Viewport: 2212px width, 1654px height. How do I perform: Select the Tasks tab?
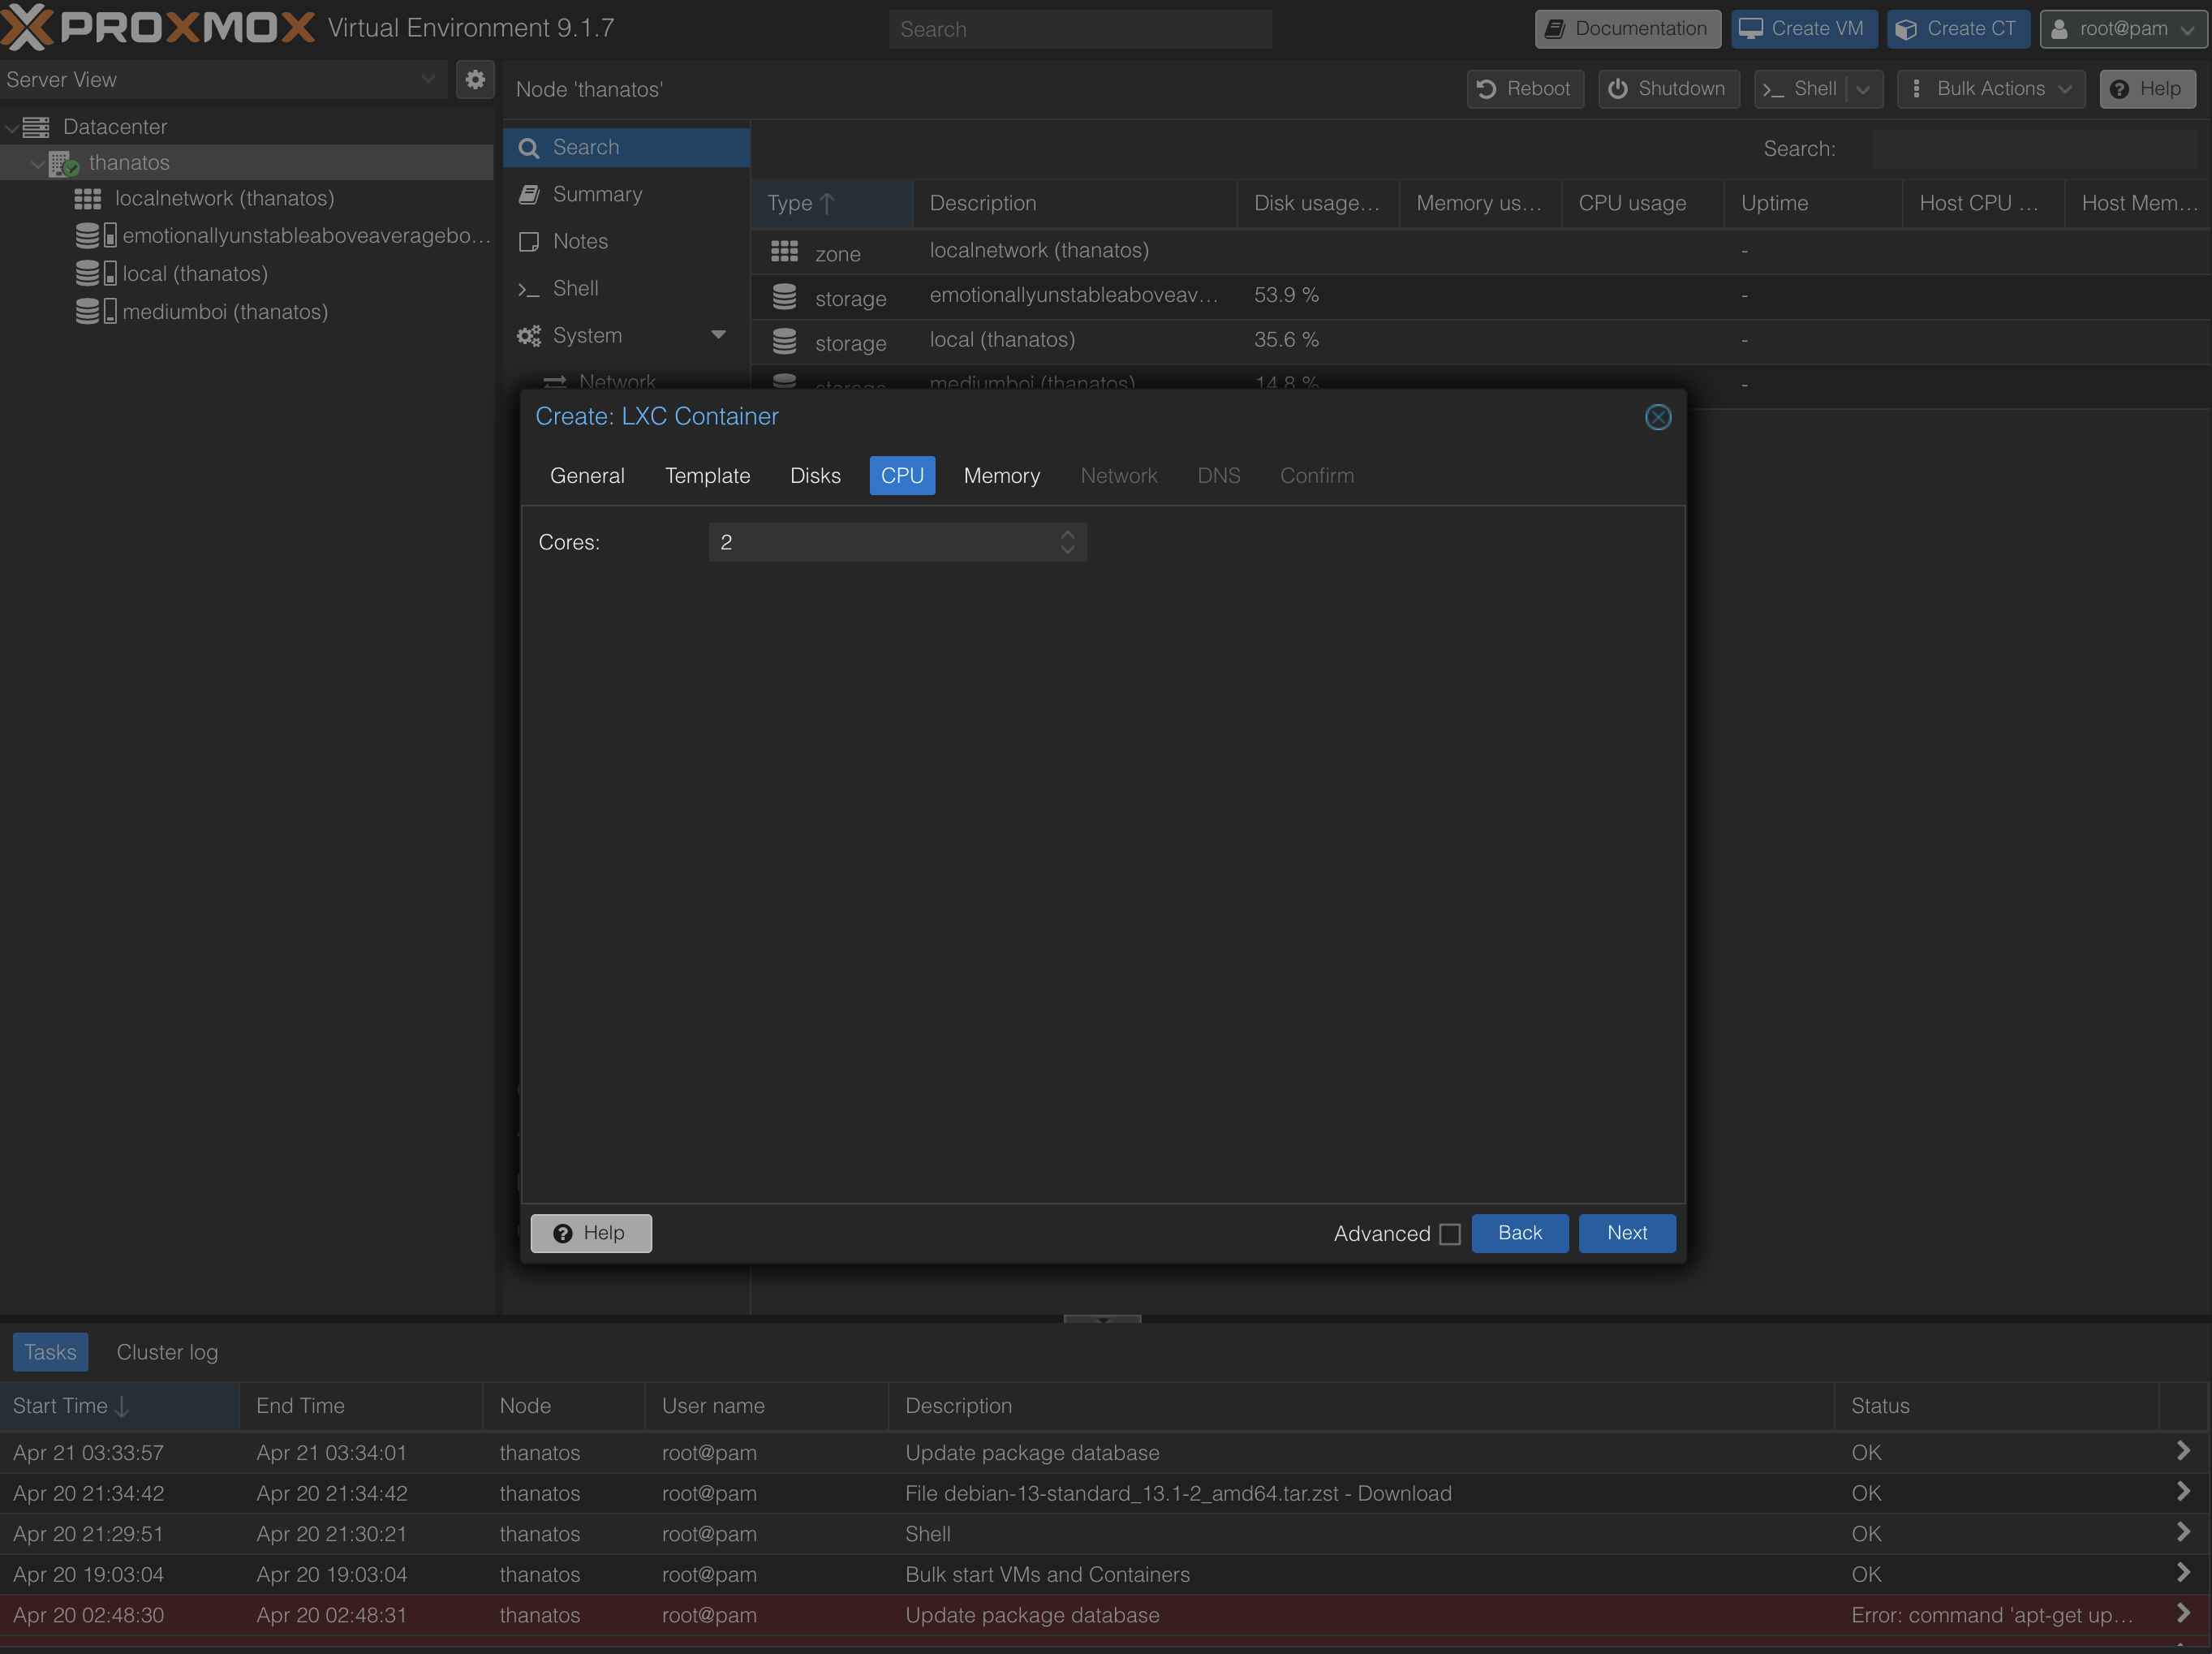click(50, 1352)
